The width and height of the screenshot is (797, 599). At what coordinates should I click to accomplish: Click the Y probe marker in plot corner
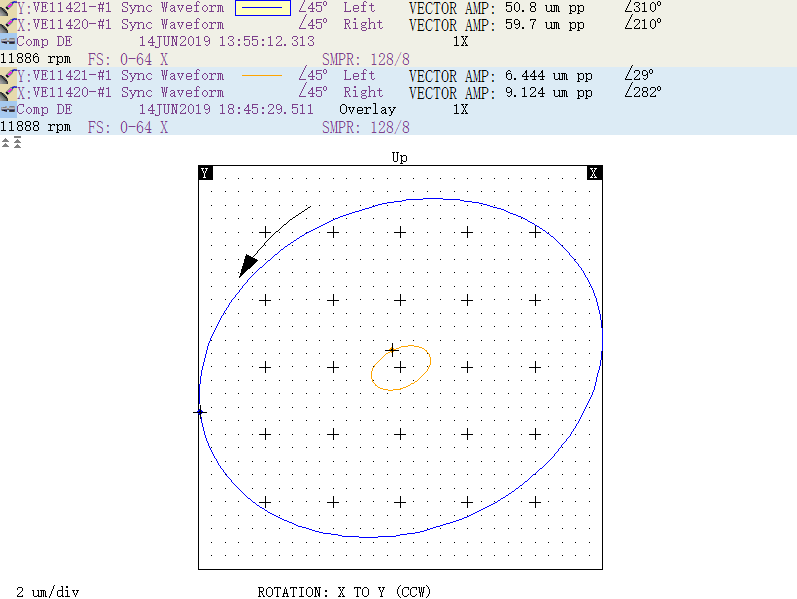pyautogui.click(x=205, y=173)
